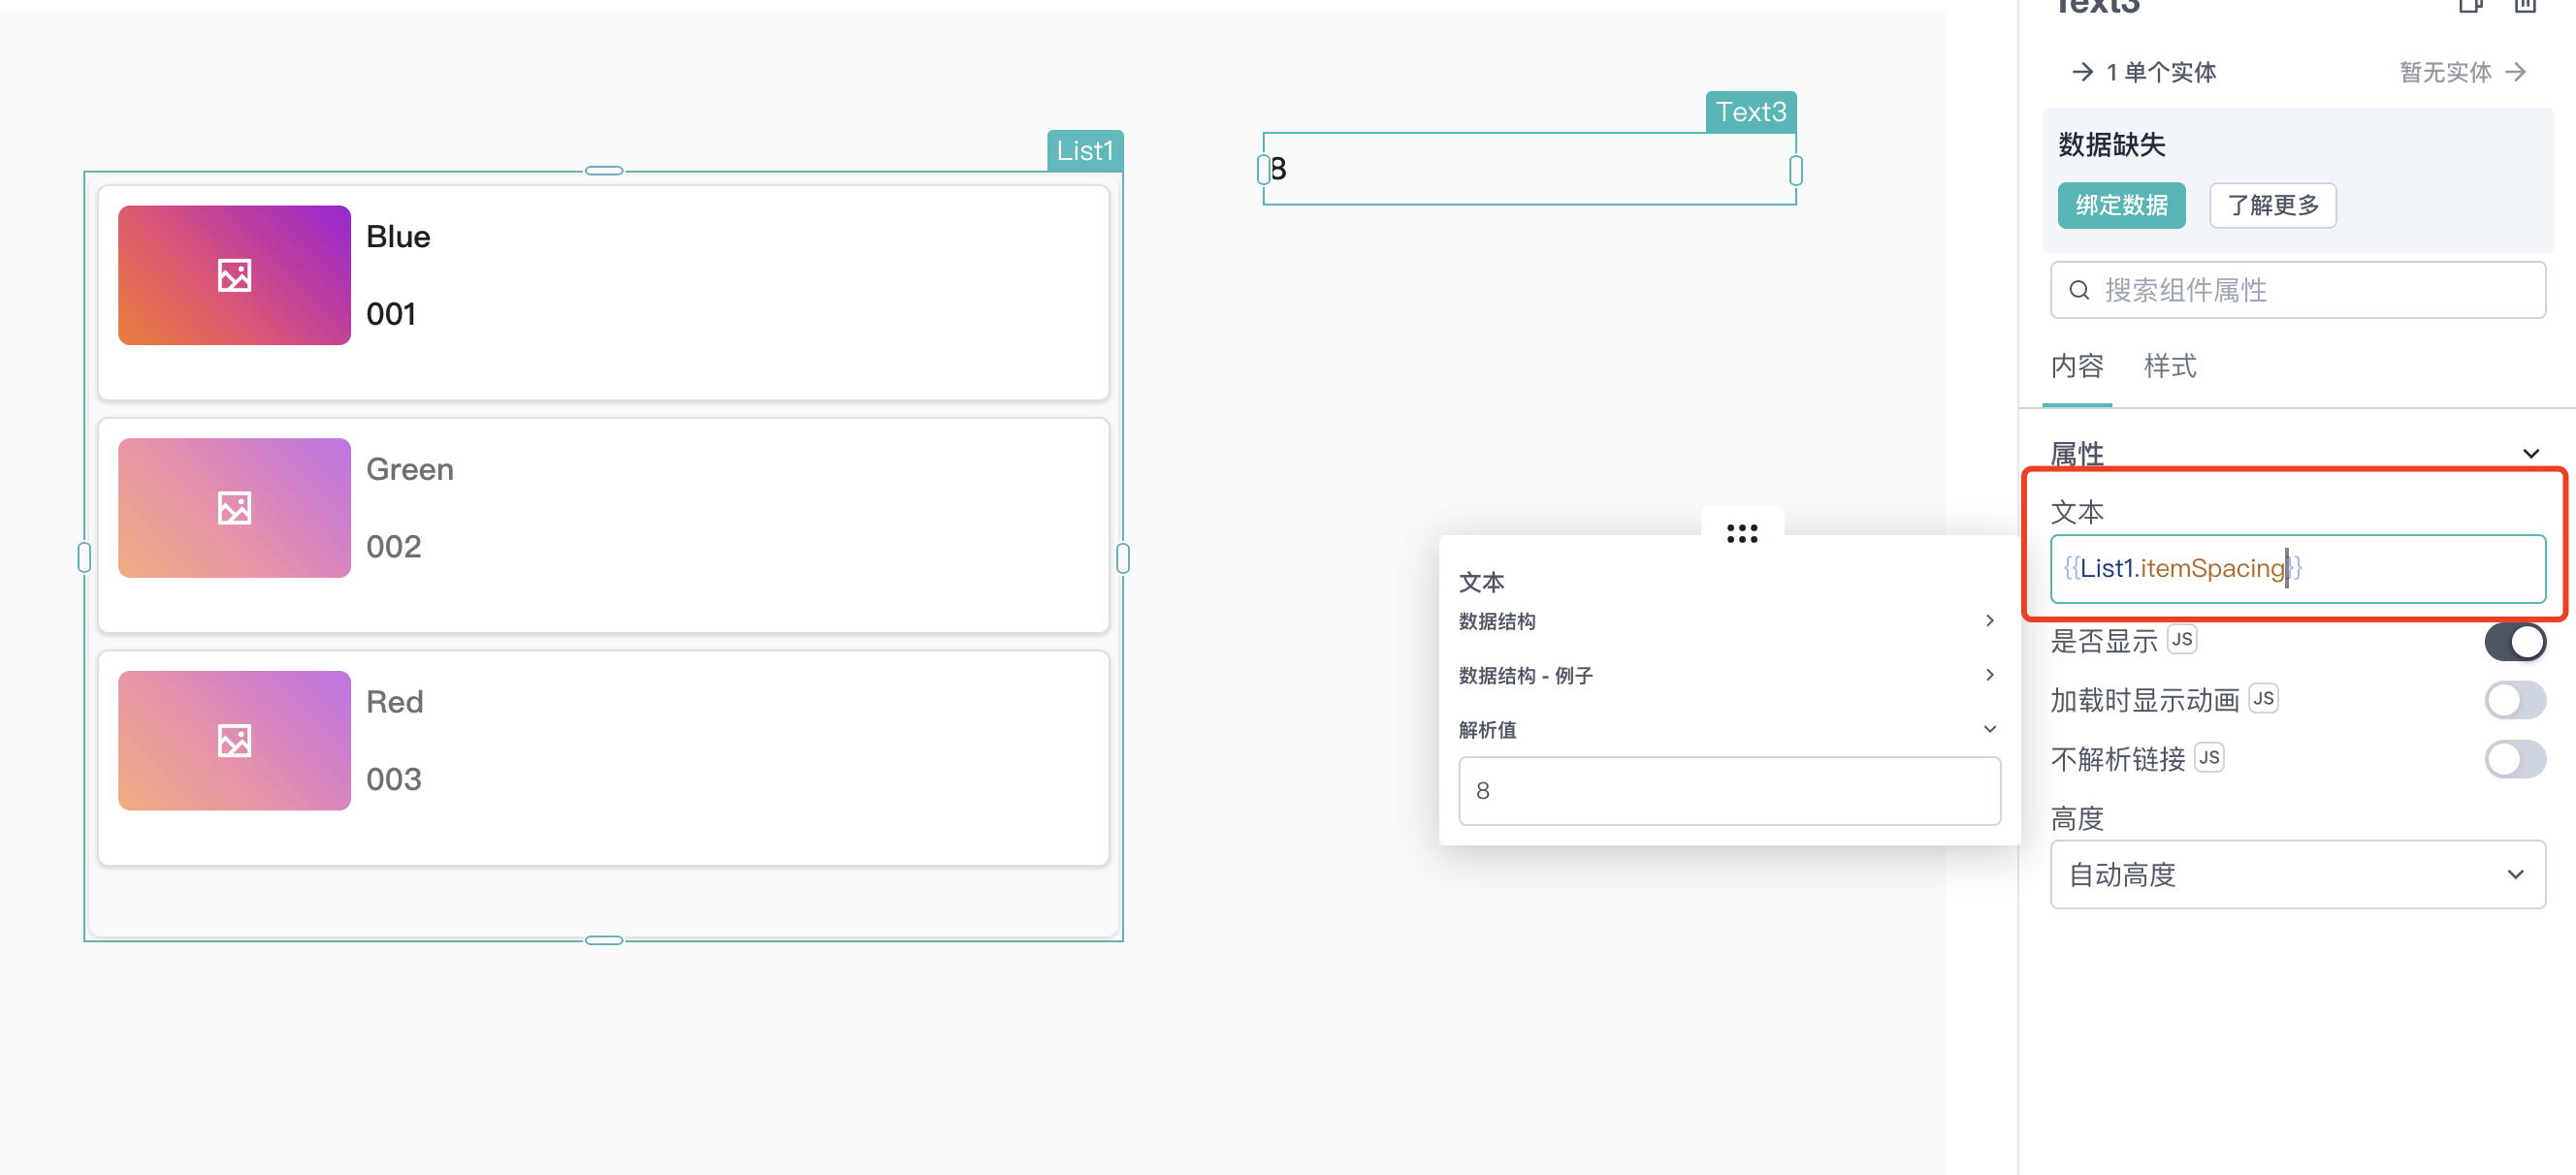Click the Red gradient image thumbnail

click(x=234, y=741)
